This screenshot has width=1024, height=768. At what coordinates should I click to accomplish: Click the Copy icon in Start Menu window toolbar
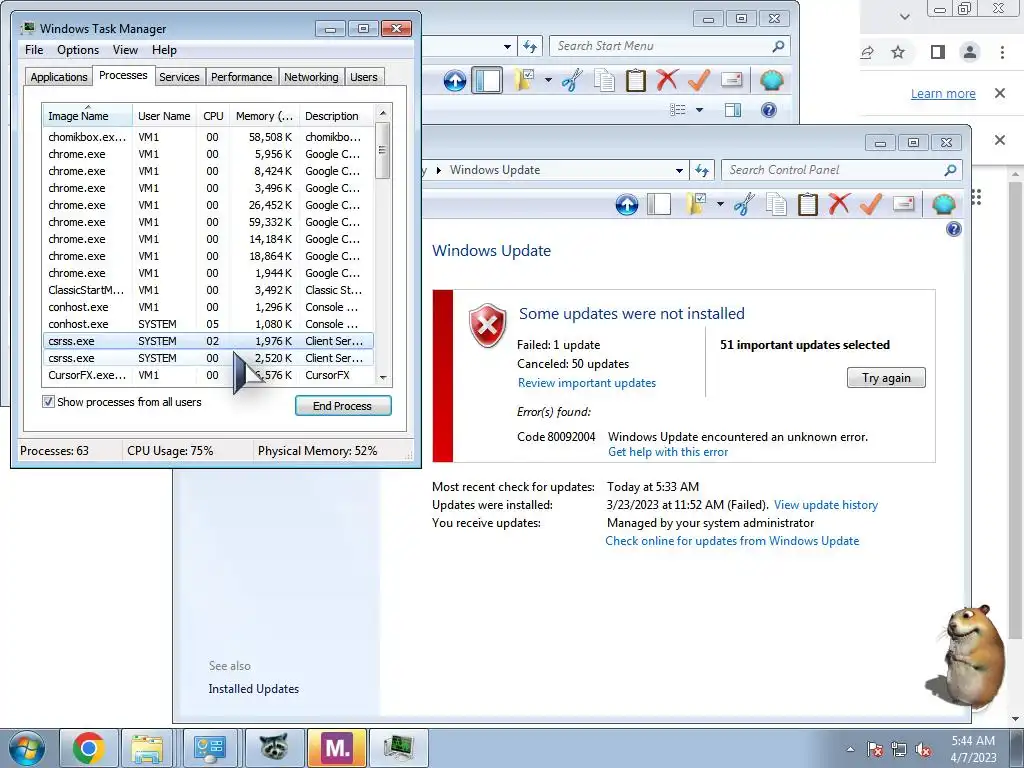[x=604, y=80]
